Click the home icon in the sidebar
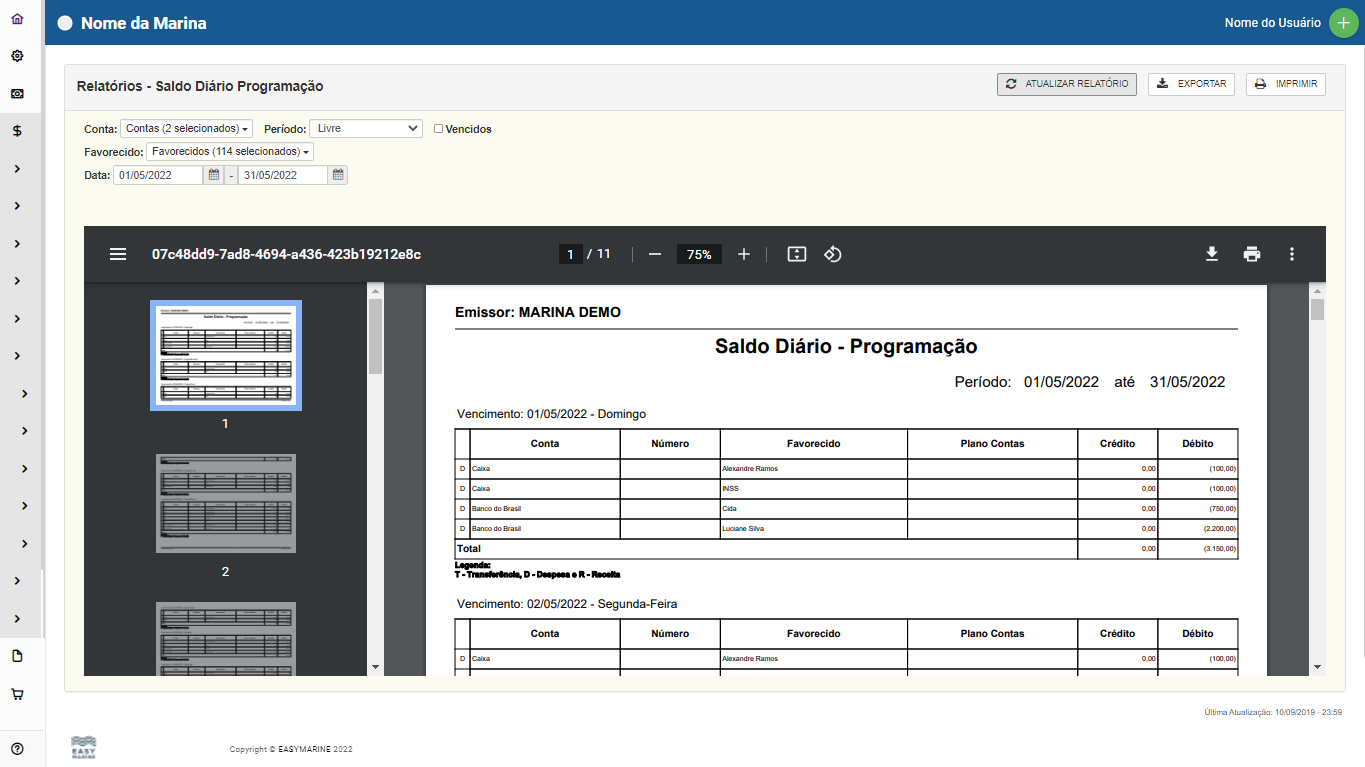1365x767 pixels. (x=17, y=19)
